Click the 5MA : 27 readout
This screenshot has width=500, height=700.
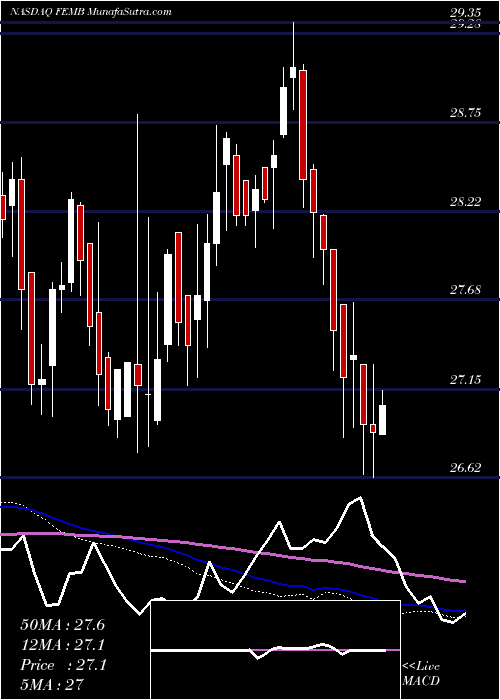pyautogui.click(x=53, y=685)
